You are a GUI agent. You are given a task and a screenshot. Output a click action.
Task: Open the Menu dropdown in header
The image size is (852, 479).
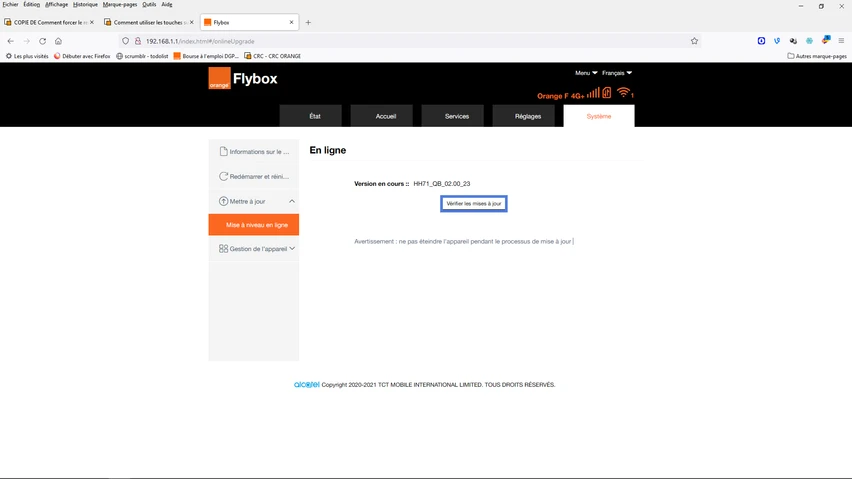point(586,73)
